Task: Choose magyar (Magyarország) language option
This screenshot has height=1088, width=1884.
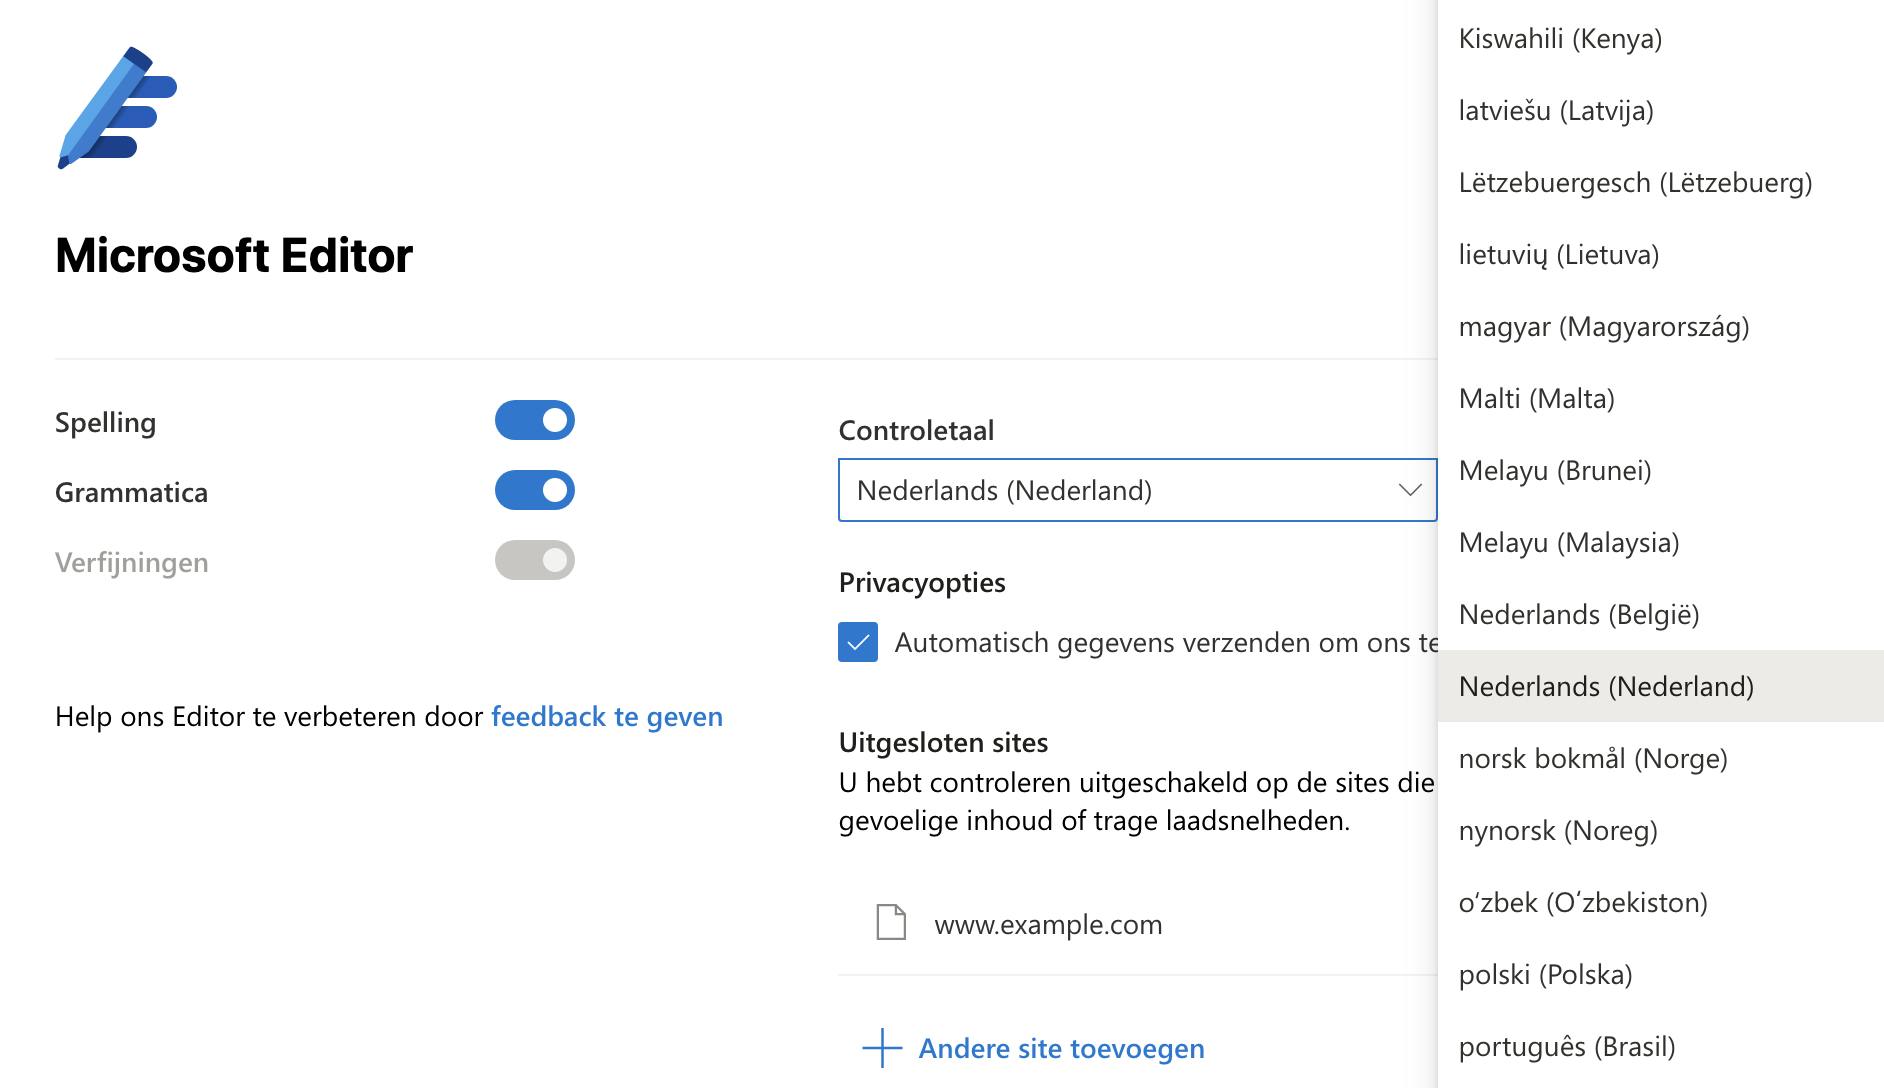Action: click(x=1603, y=327)
